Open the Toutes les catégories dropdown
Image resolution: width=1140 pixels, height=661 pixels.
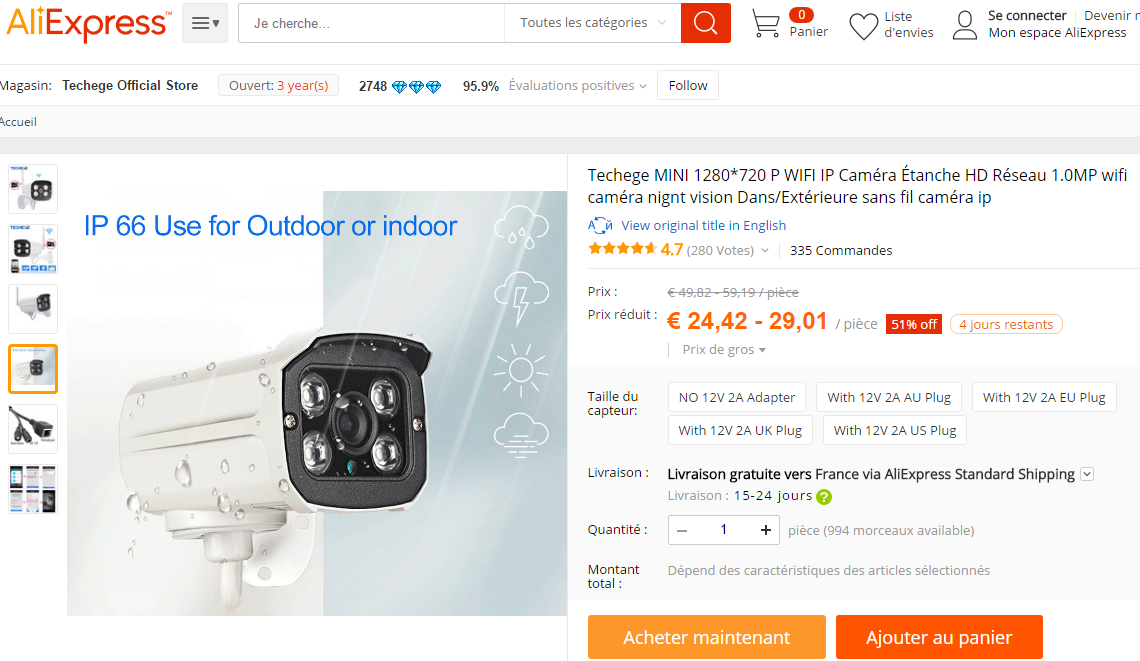(x=593, y=23)
